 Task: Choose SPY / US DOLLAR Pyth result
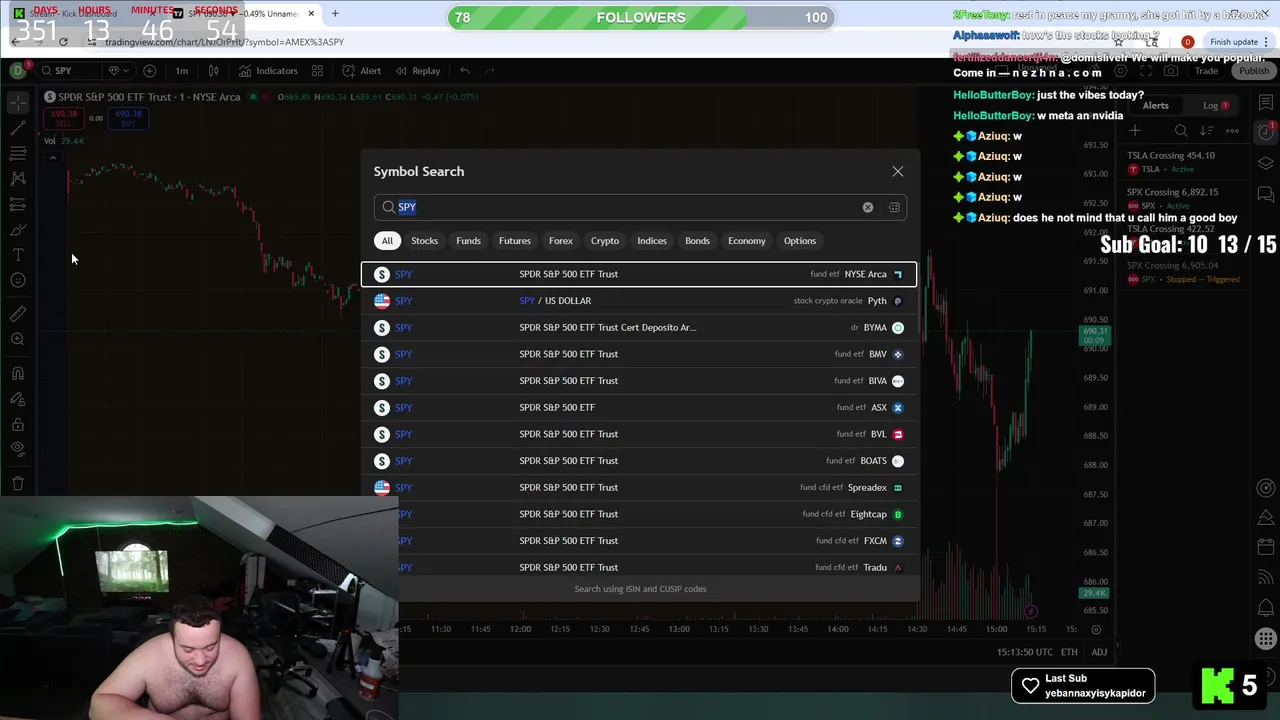click(639, 301)
